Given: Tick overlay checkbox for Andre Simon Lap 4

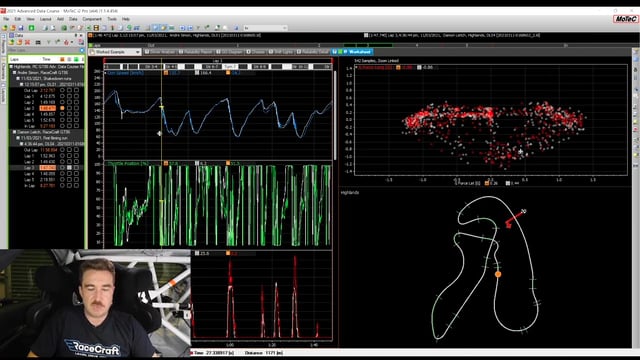Looking at the screenshot, I should pyautogui.click(x=69, y=114).
